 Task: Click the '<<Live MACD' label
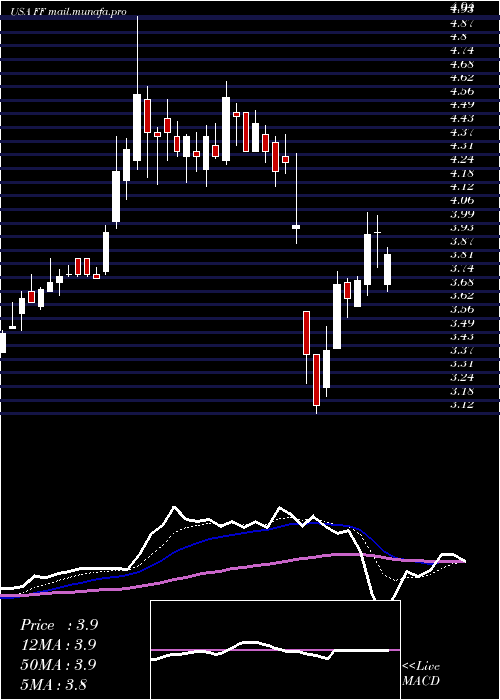[421, 674]
